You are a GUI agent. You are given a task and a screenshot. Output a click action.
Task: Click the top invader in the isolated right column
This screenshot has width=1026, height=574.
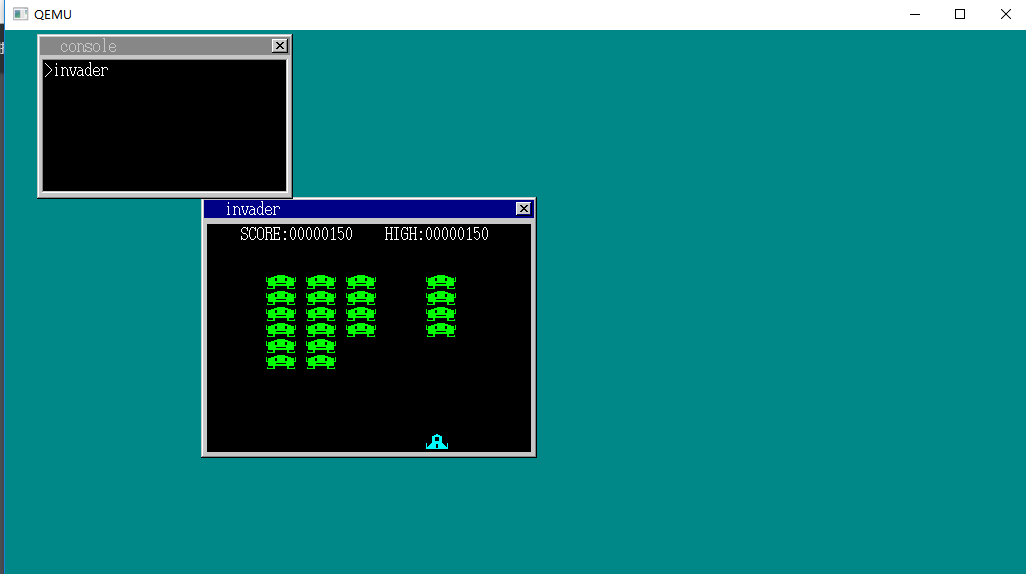point(441,282)
